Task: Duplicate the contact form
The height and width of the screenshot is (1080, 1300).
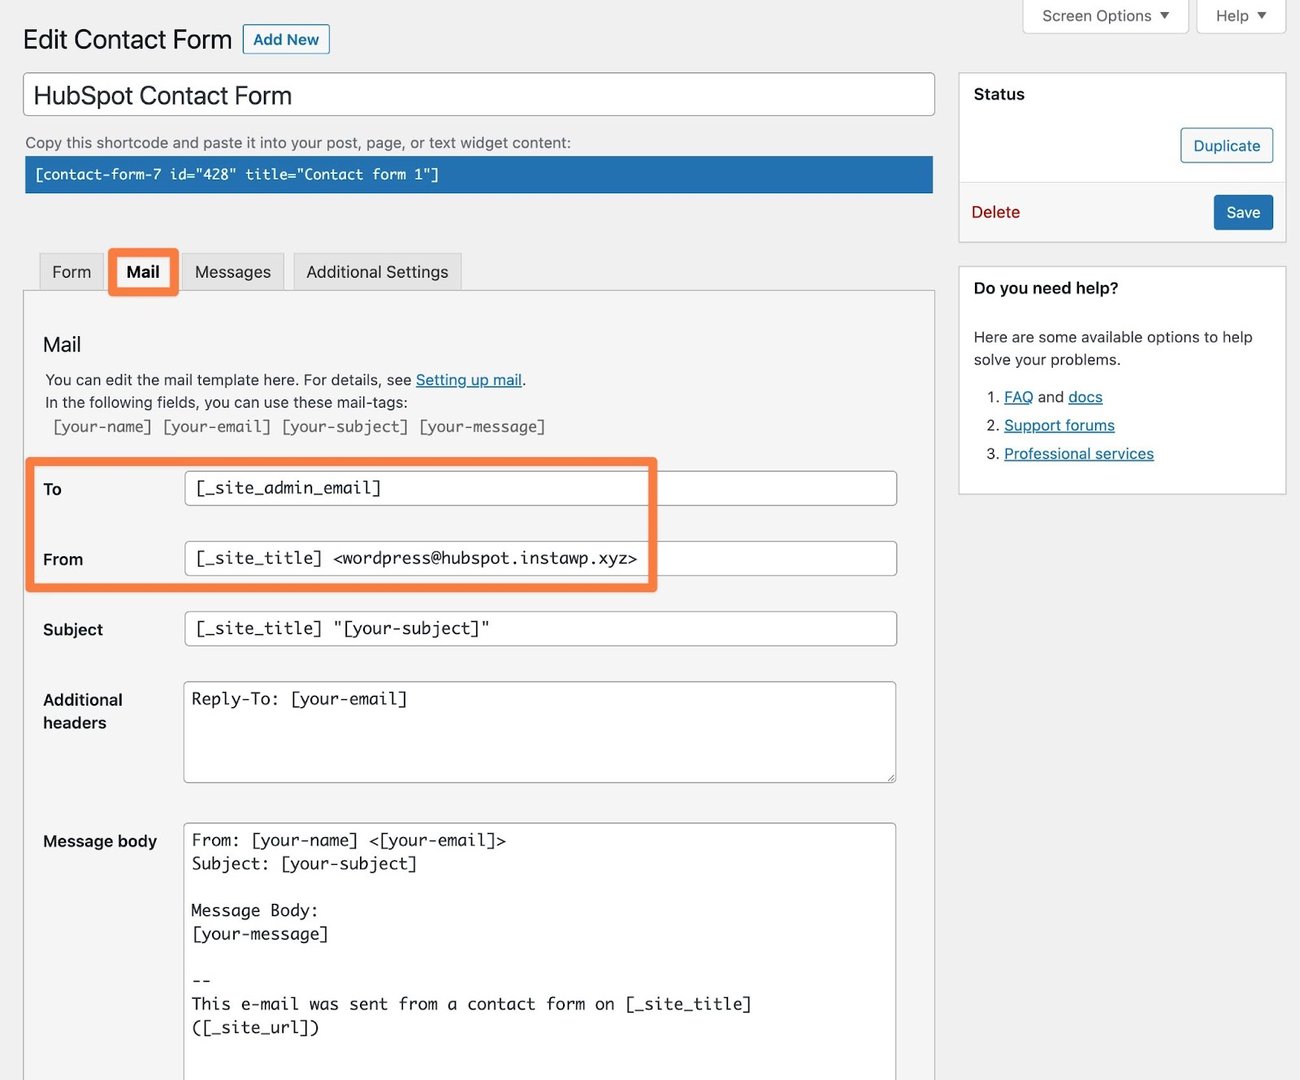Action: 1226,145
